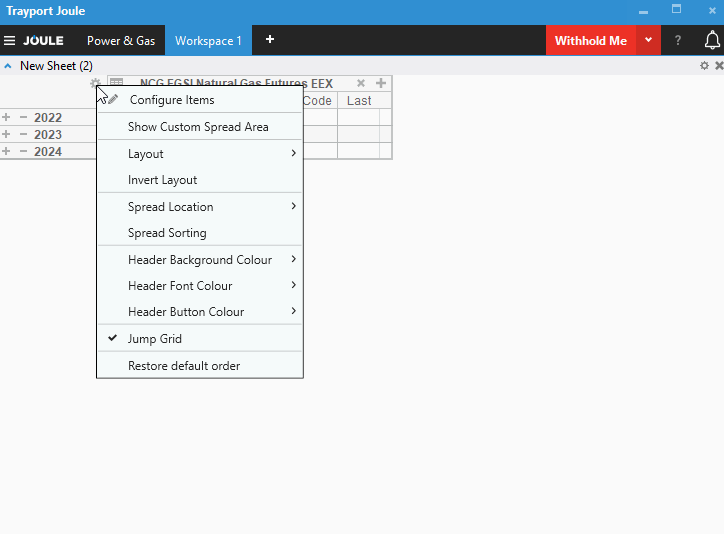Click the minus icon beside 2023 row
The height and width of the screenshot is (534, 724).
click(x=23, y=135)
